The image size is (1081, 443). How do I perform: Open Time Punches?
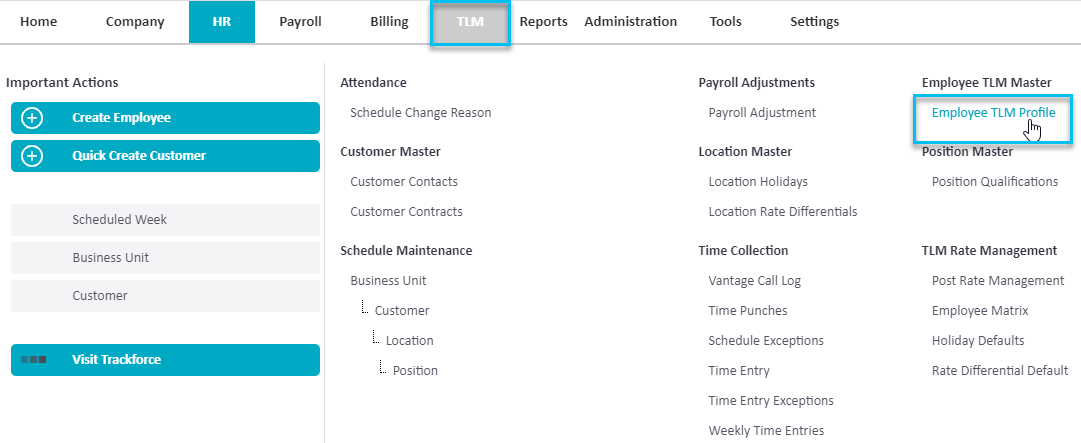(x=748, y=311)
